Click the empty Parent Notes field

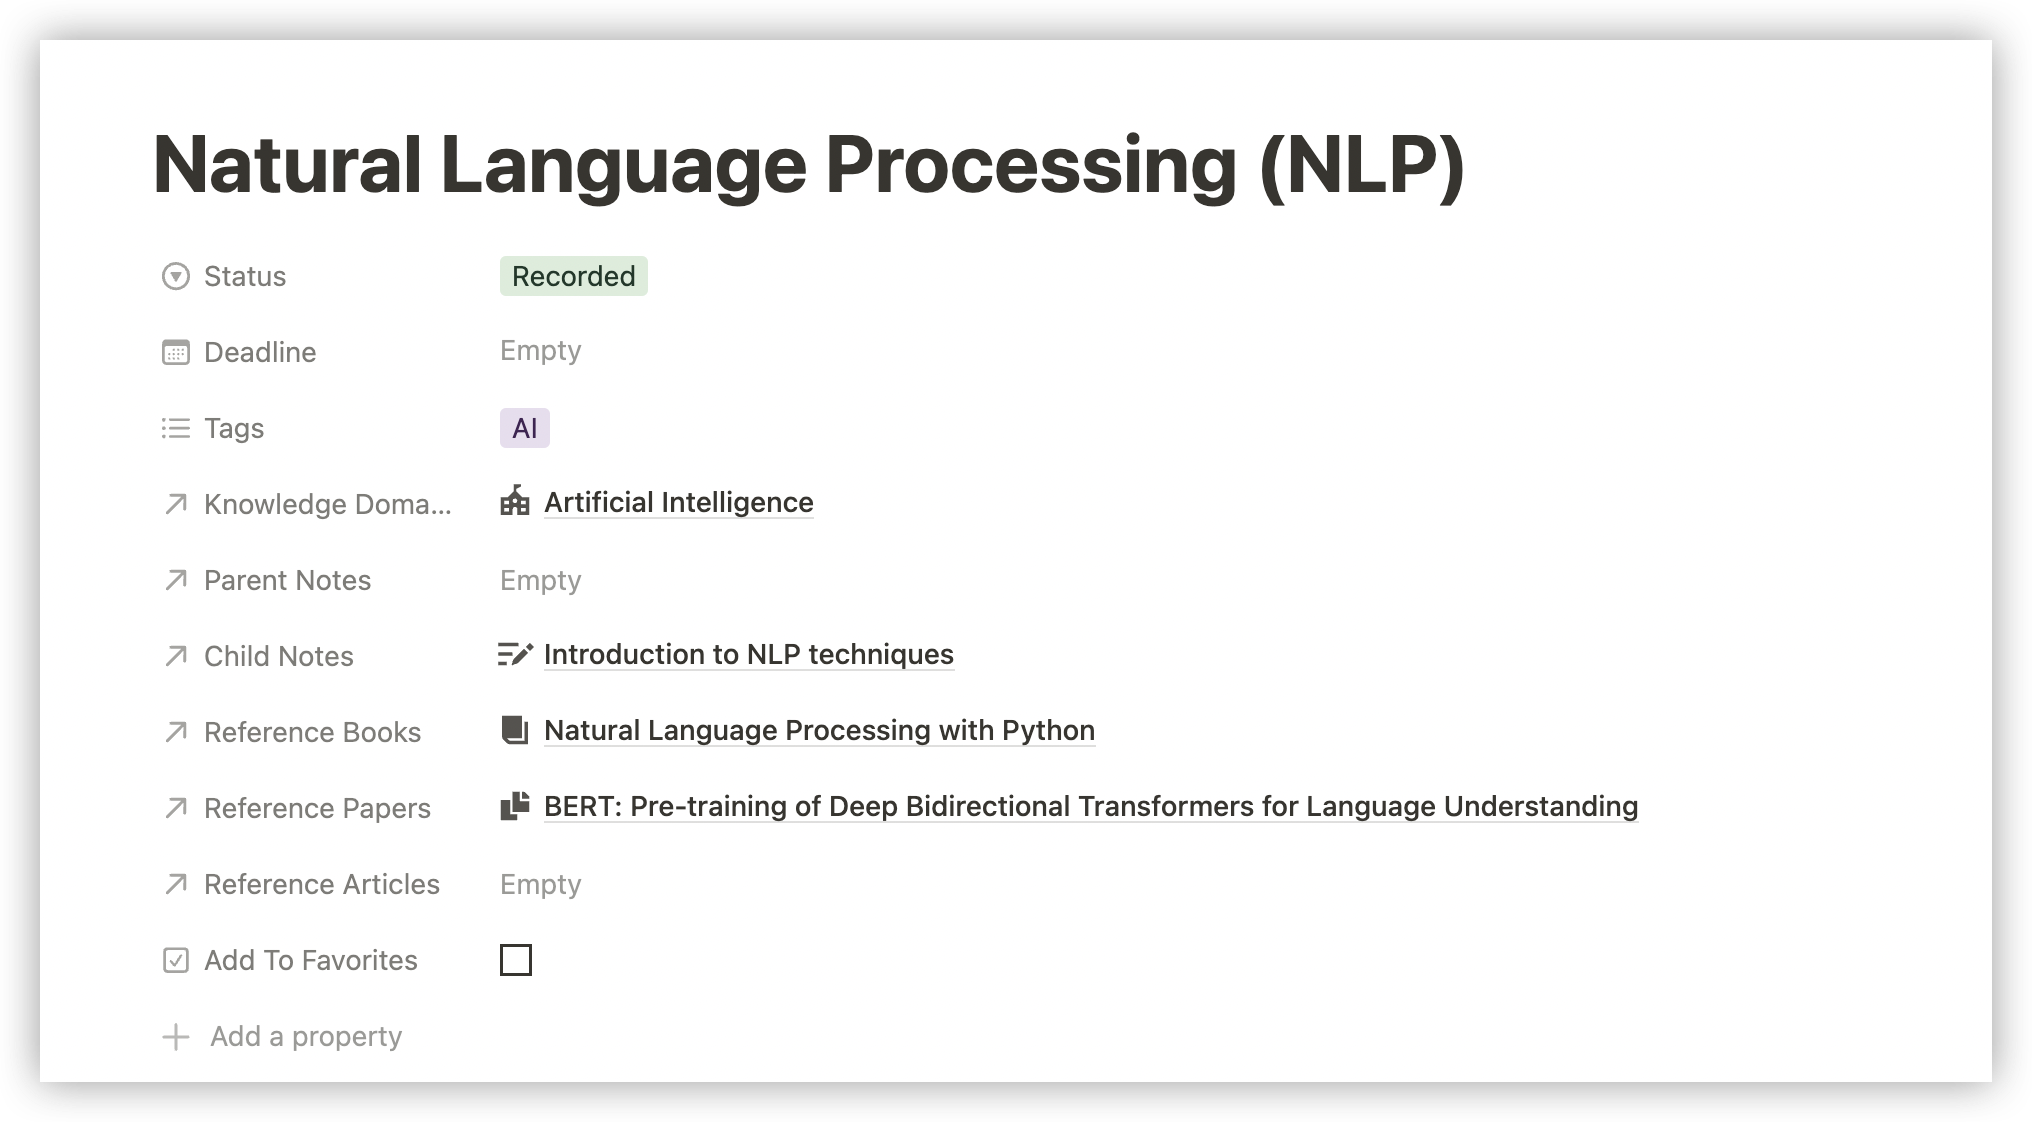pyautogui.click(x=541, y=581)
